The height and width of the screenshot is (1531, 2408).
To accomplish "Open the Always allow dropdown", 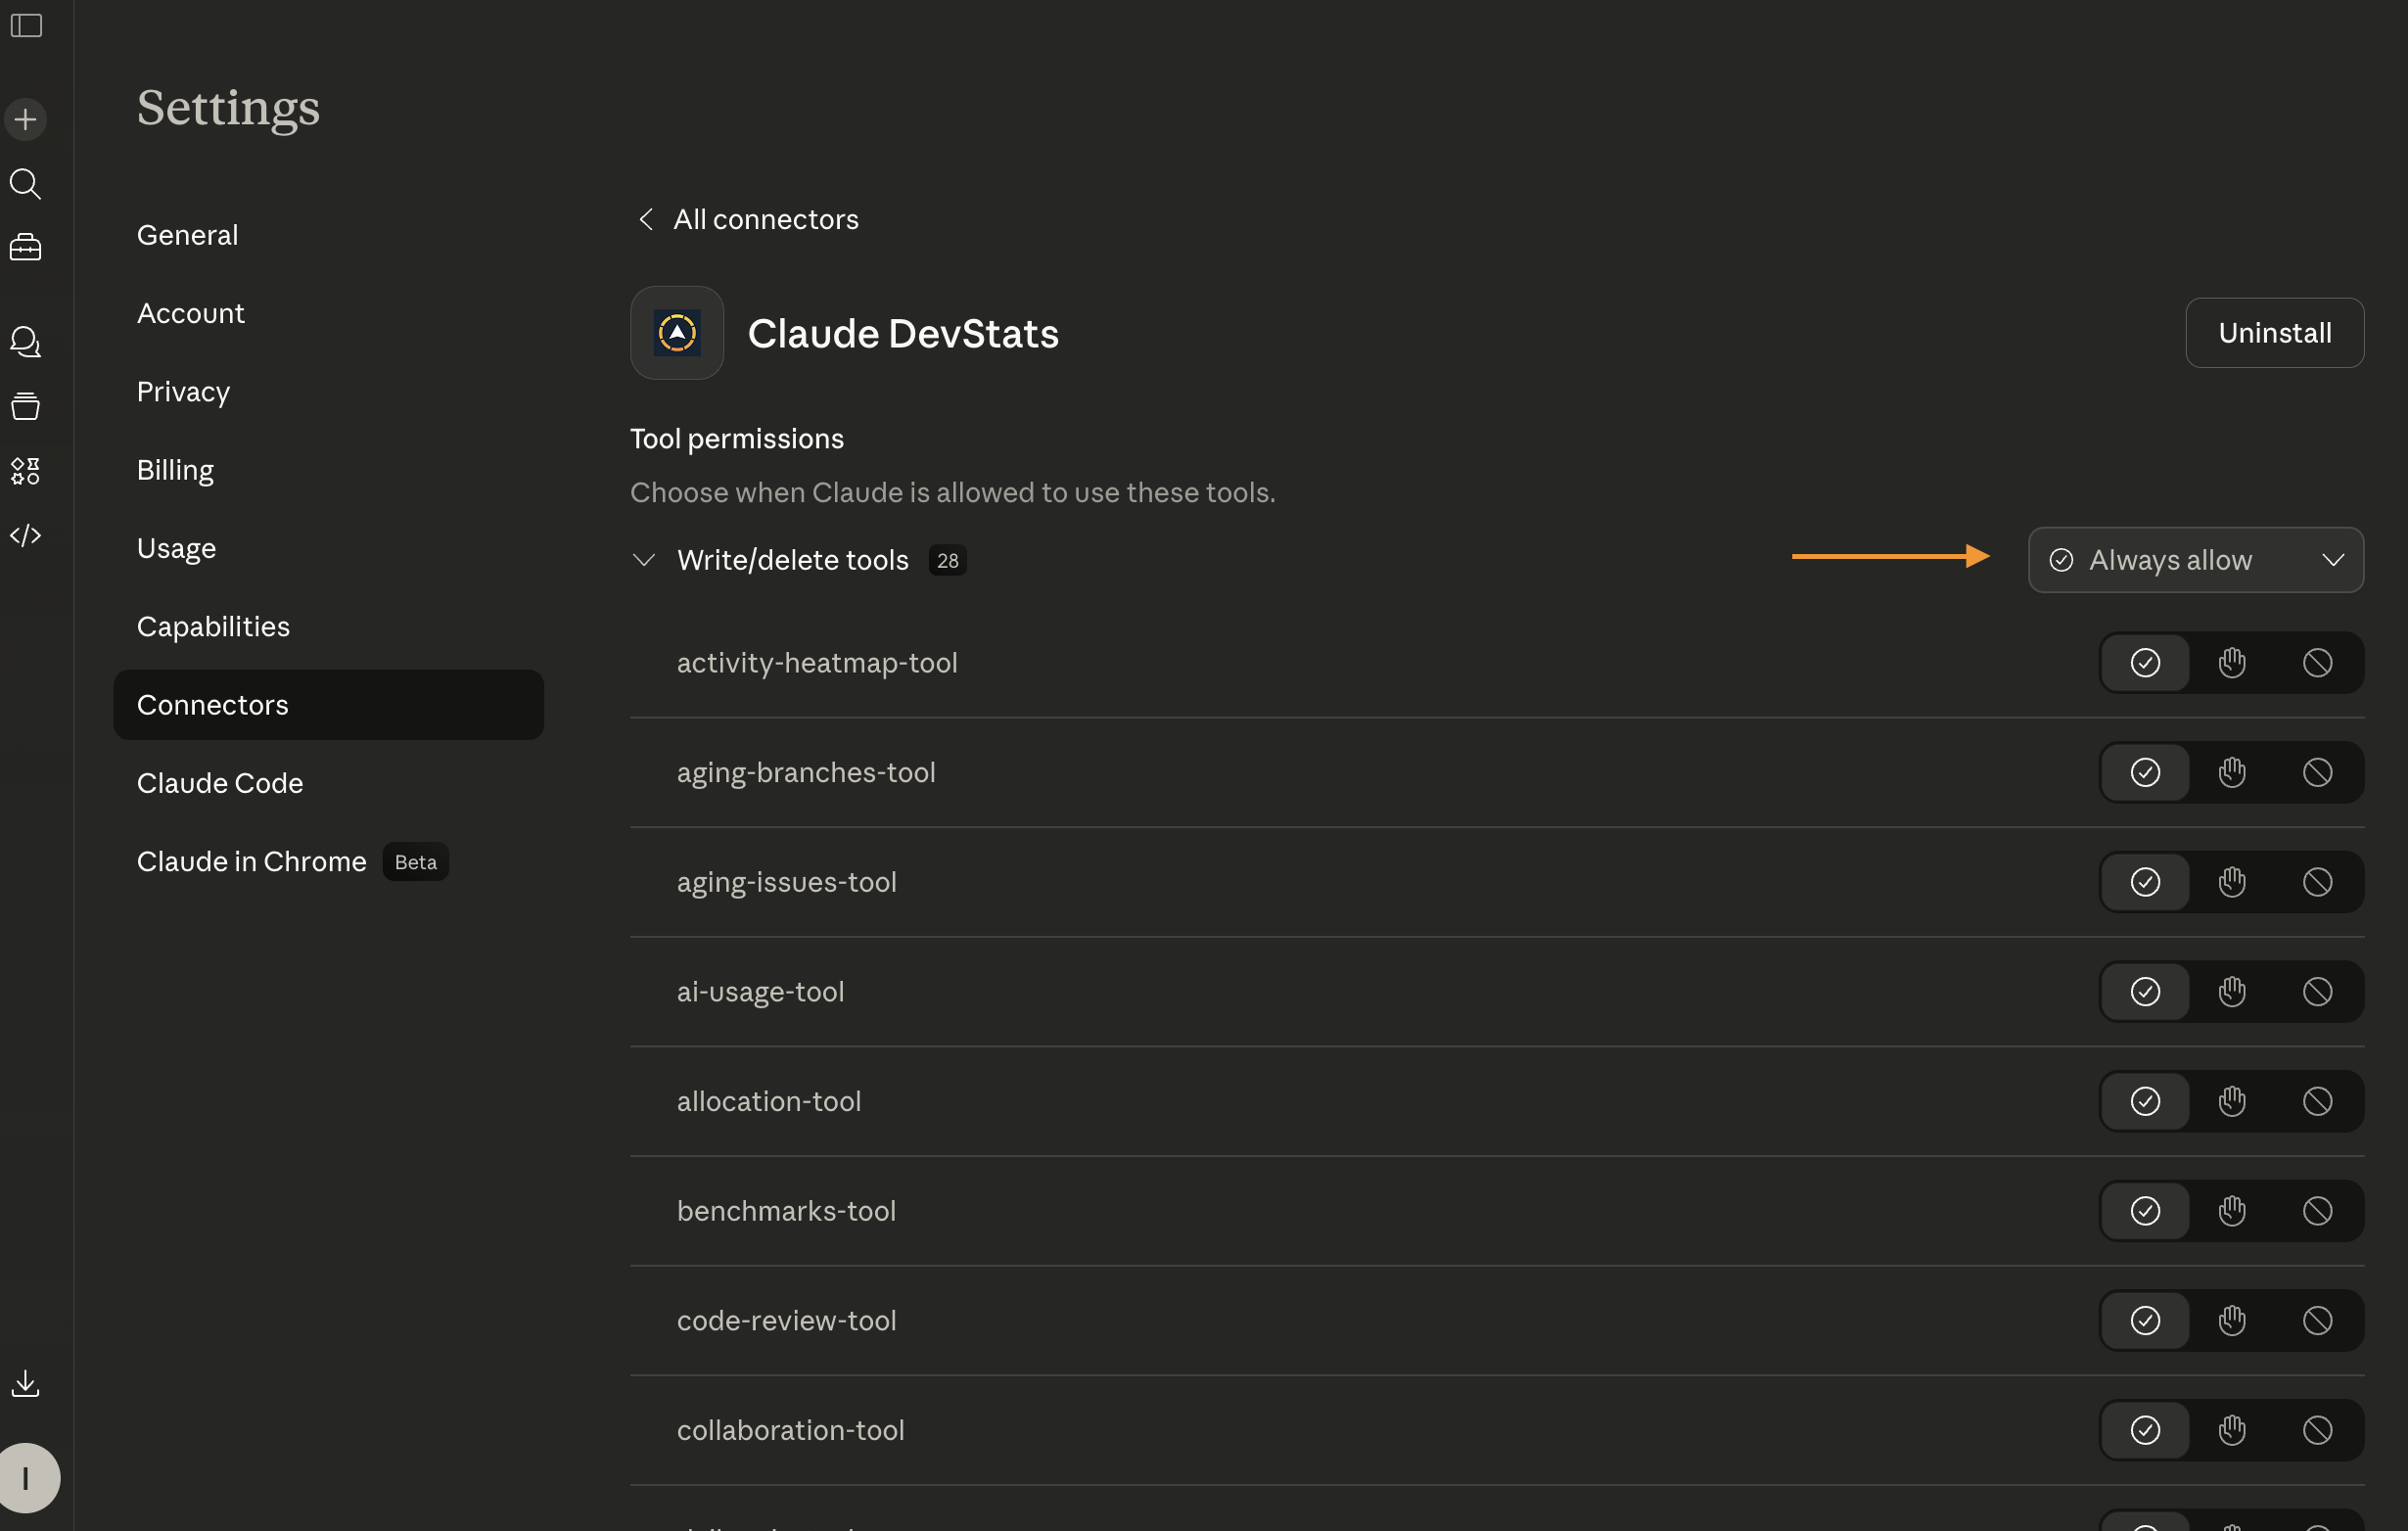I will (2196, 560).
